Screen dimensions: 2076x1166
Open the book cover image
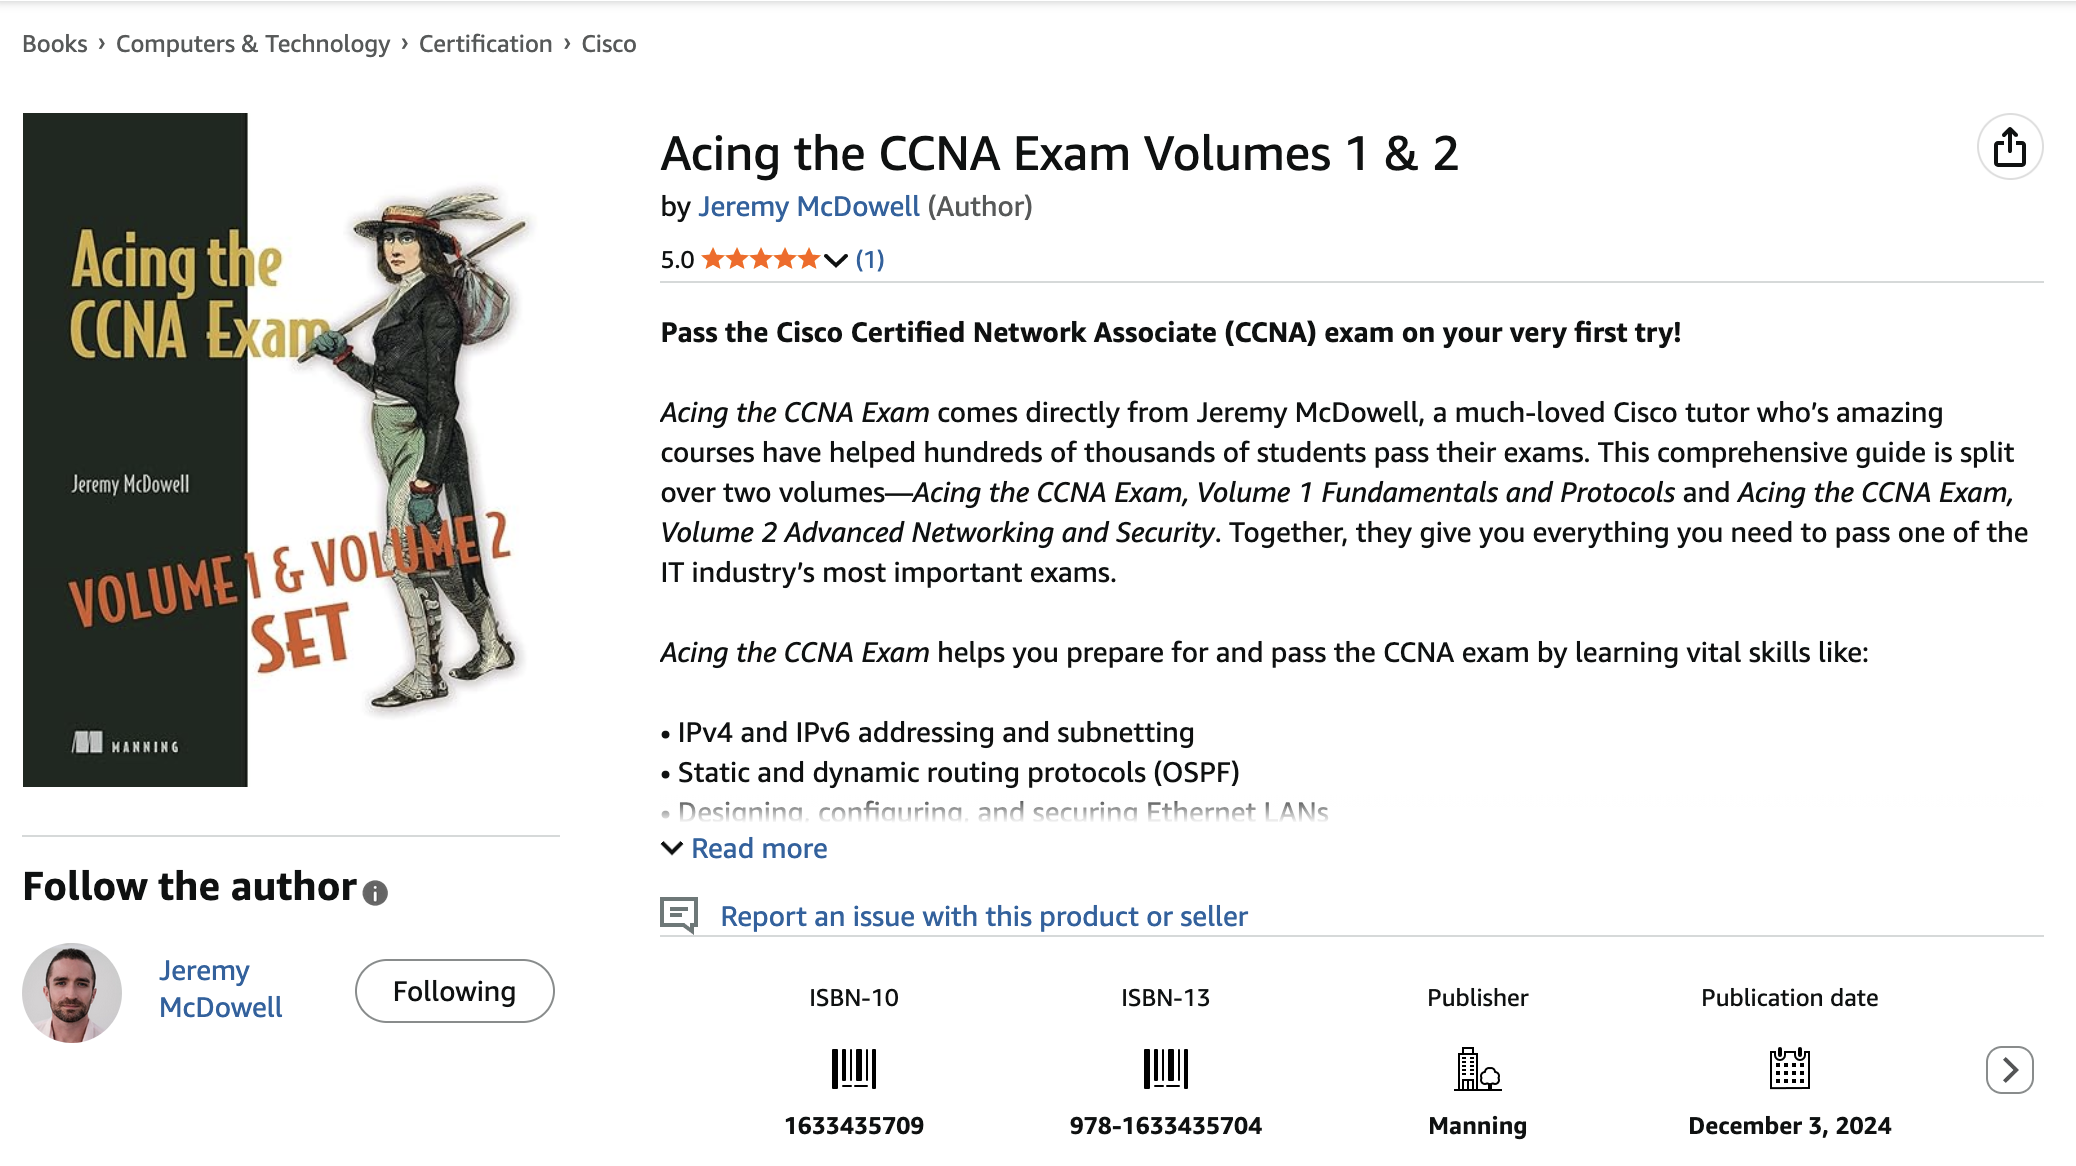point(275,450)
